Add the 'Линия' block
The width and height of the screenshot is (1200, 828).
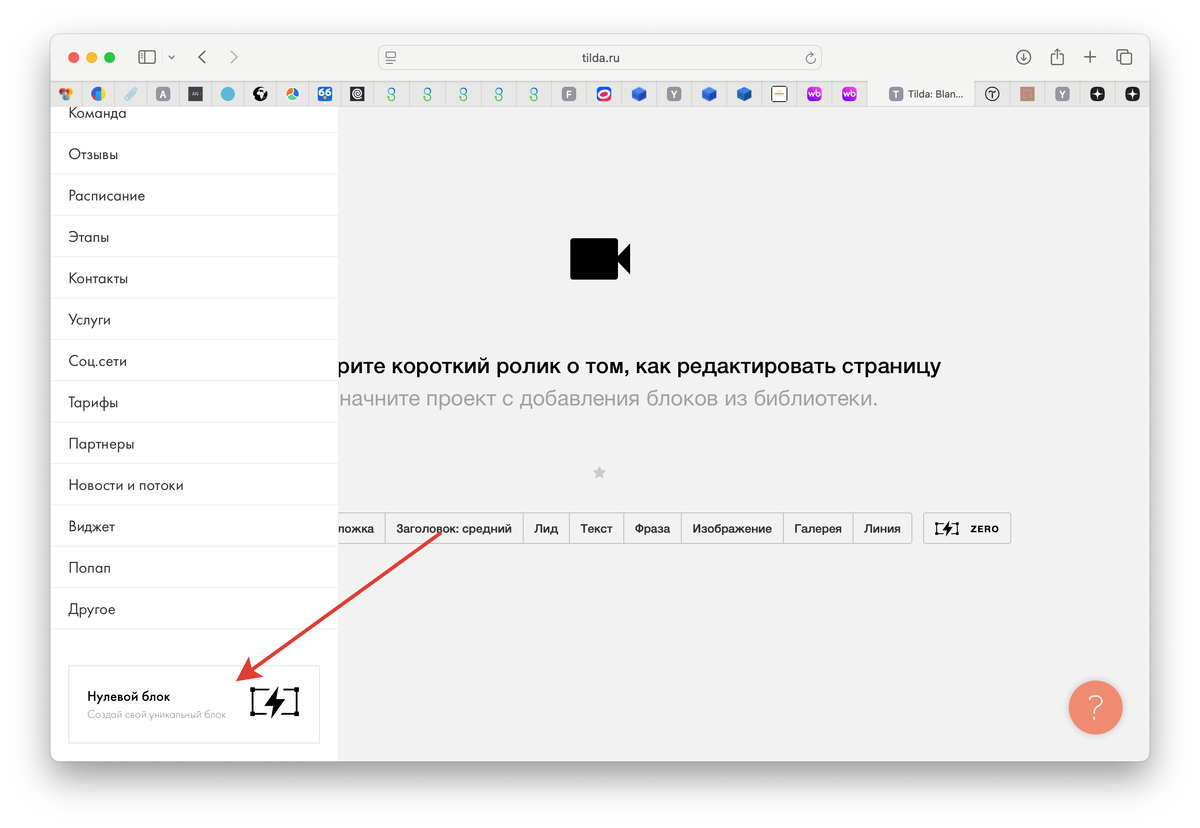(x=882, y=528)
